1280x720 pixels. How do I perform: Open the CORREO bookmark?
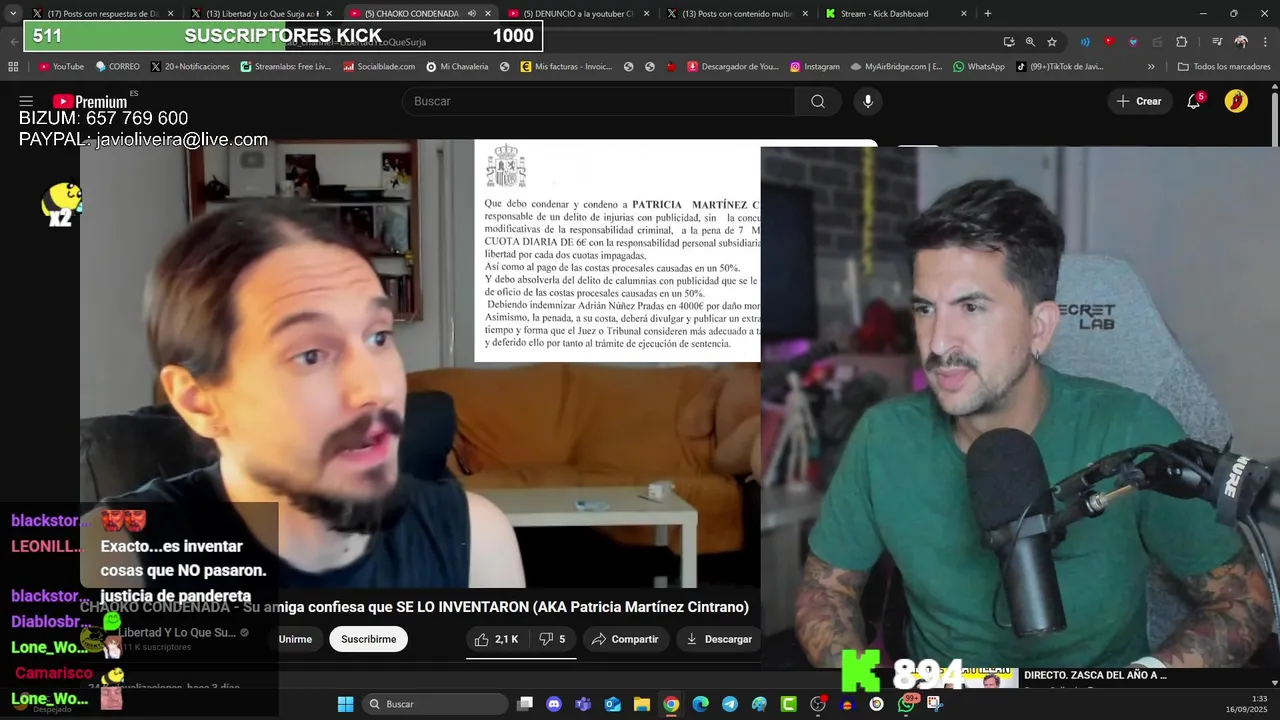(118, 67)
